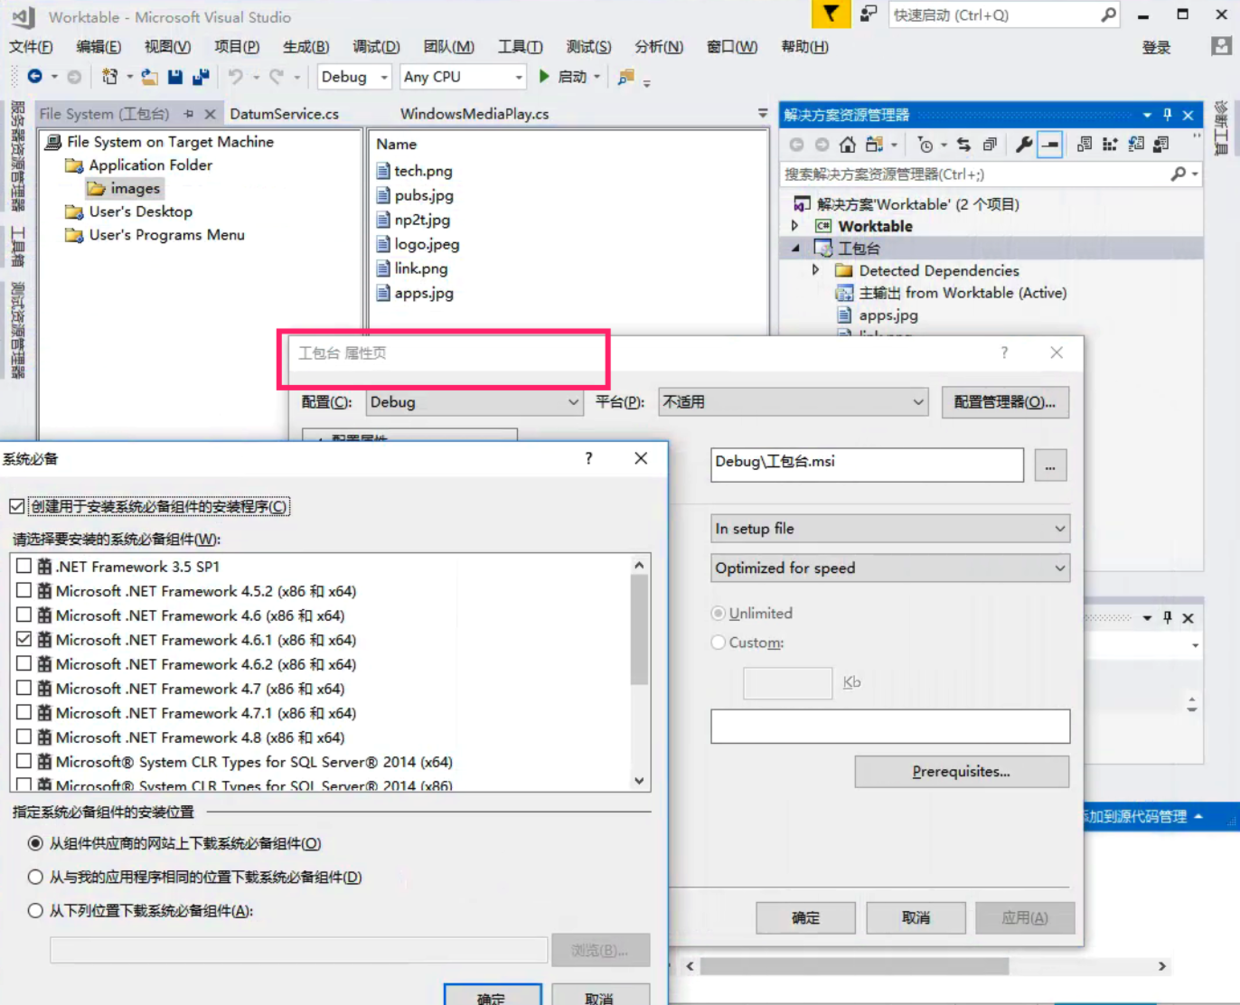This screenshot has height=1005, width=1240.
Task: Click the find in files toolbar icon
Action: point(626,77)
